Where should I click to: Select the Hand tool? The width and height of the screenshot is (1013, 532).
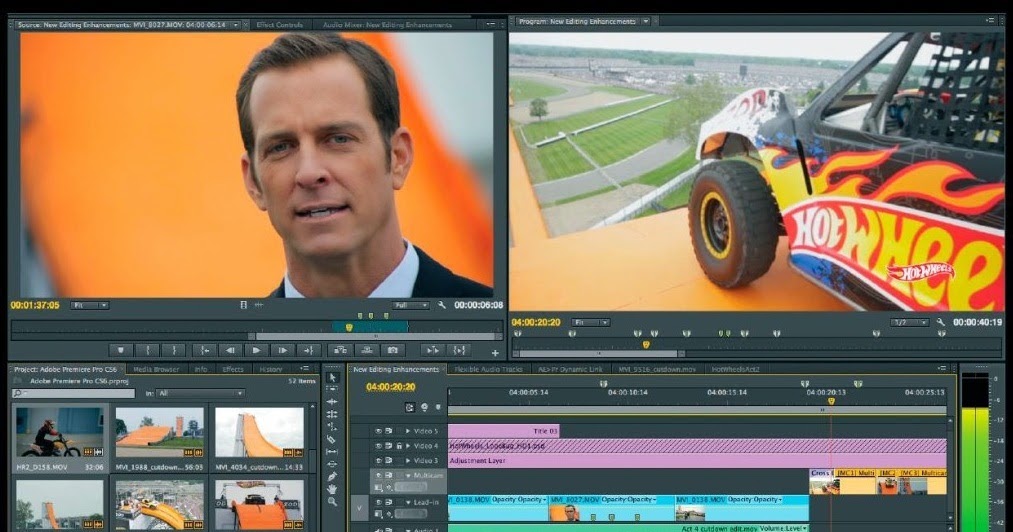332,489
